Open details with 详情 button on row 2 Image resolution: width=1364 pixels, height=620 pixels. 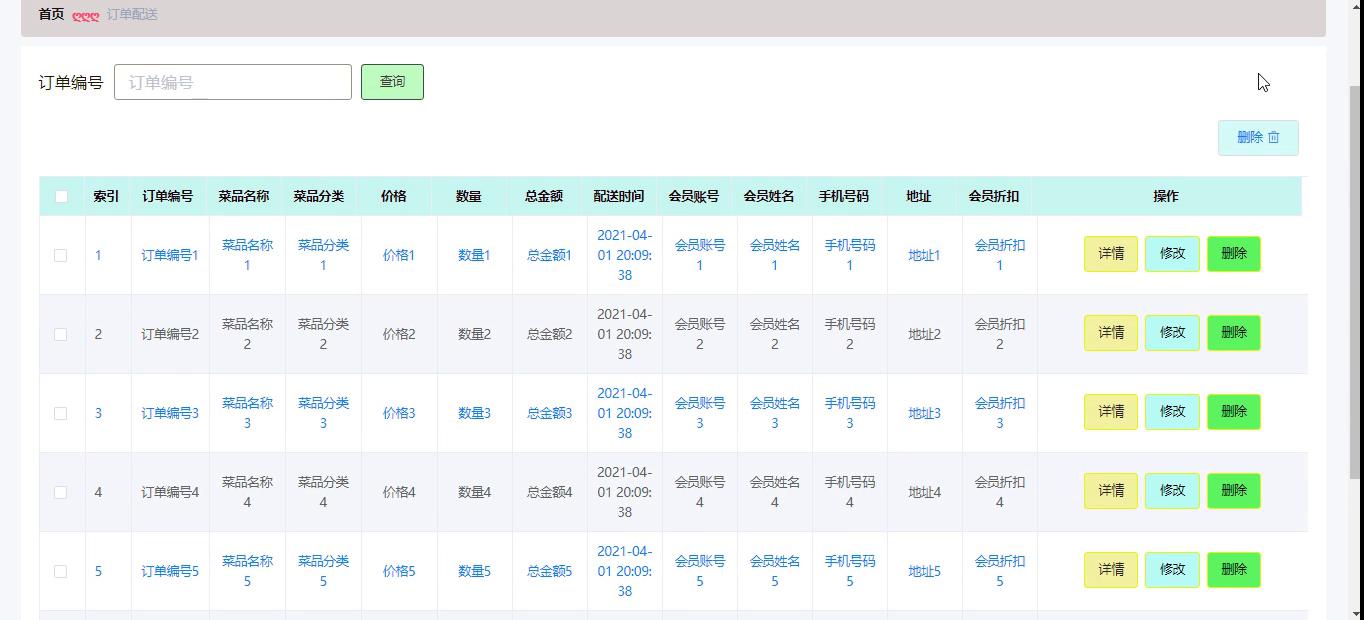pyautogui.click(x=1110, y=332)
